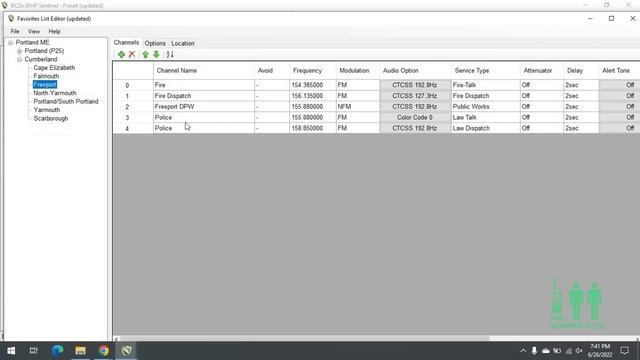Switch to the Options tab
640x360 pixels.
tap(155, 43)
